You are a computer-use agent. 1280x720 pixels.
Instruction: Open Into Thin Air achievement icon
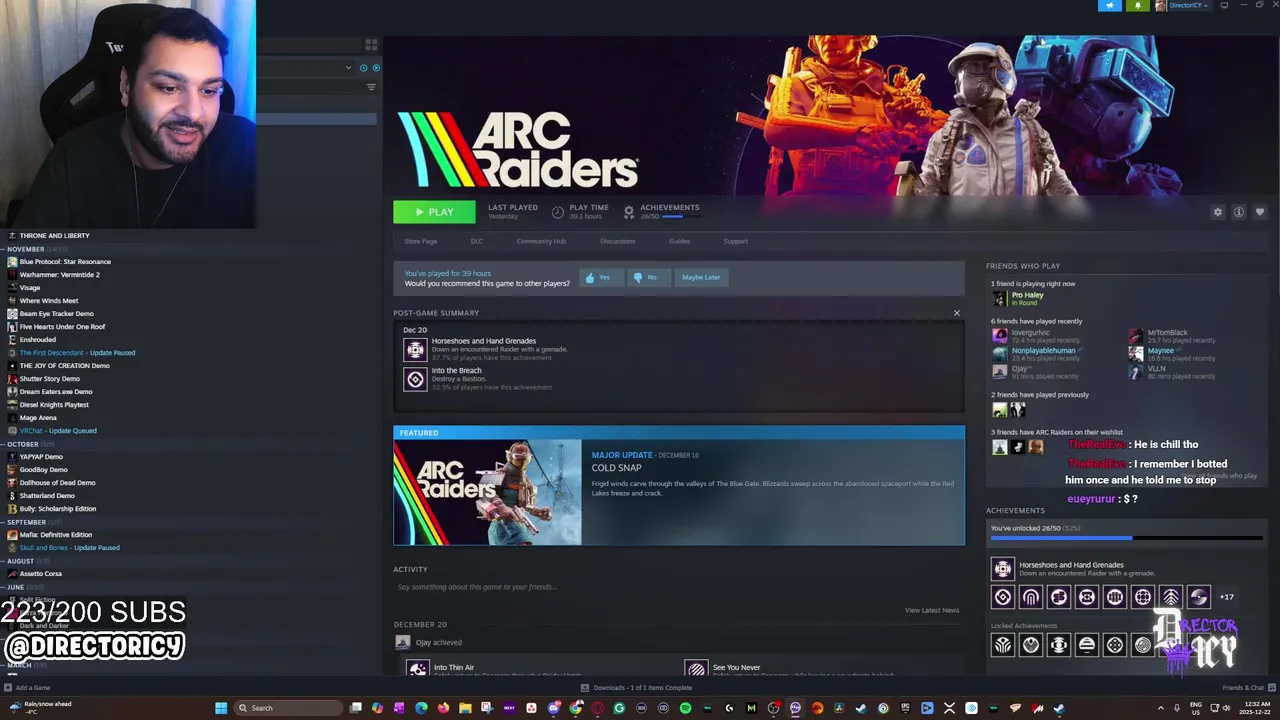tap(417, 669)
